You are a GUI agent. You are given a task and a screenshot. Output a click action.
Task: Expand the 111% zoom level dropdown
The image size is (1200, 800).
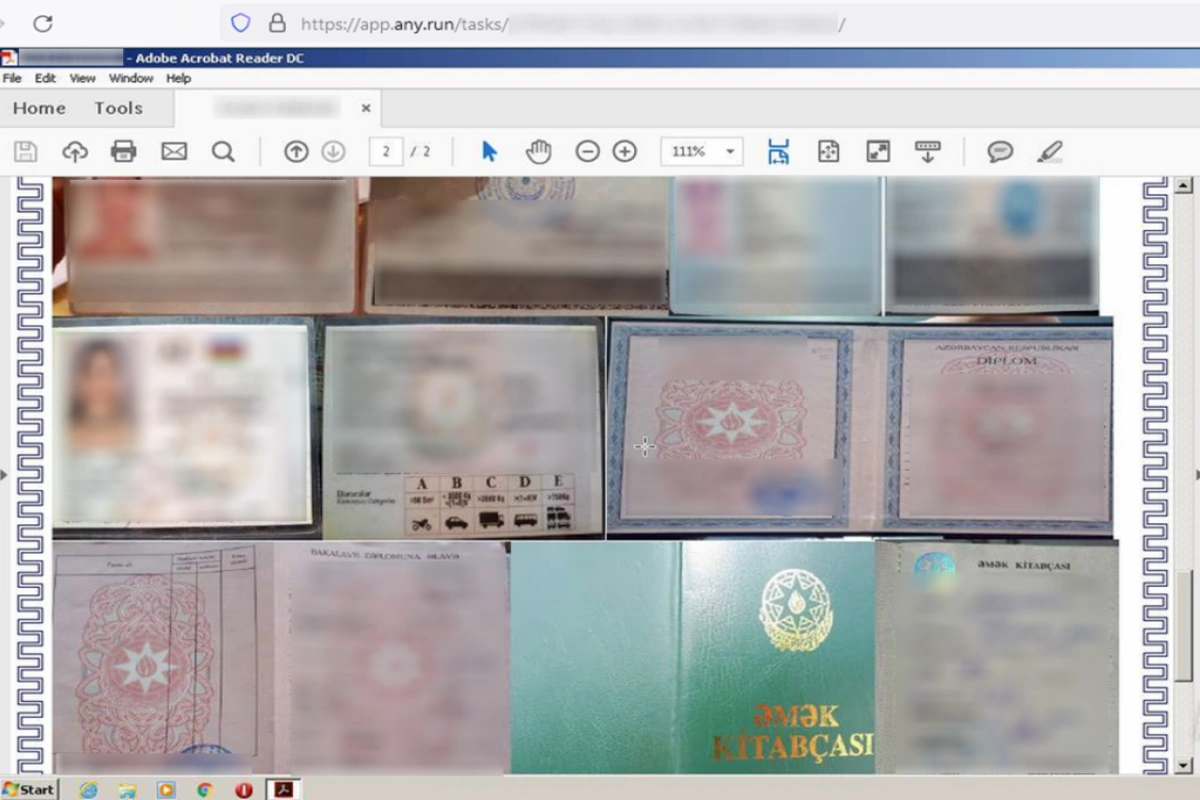pyautogui.click(x=730, y=152)
